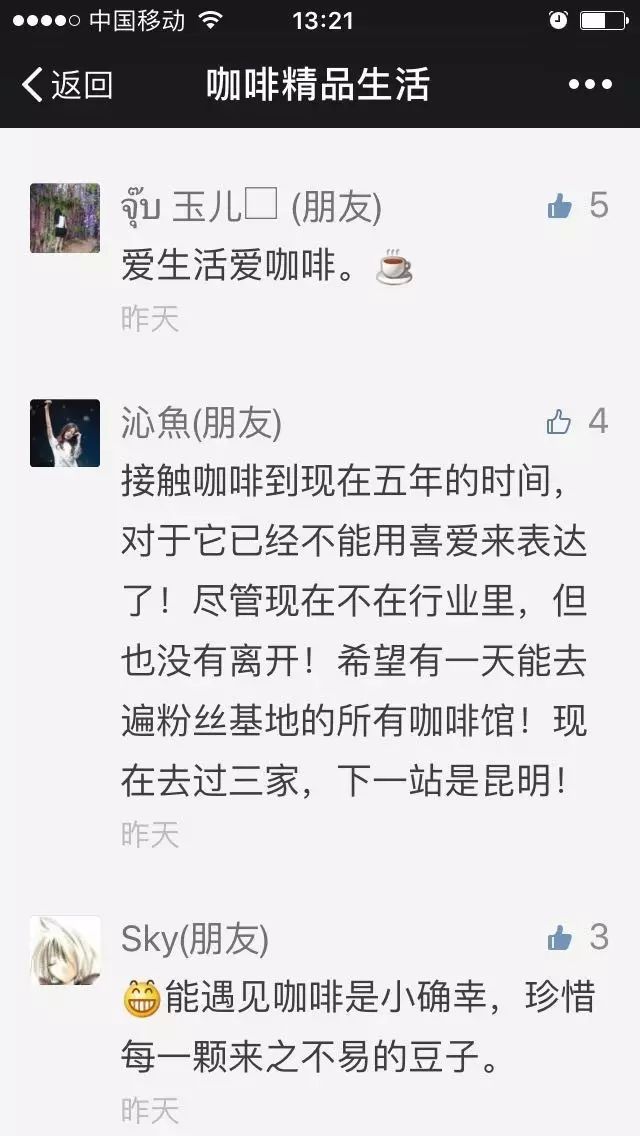Screen dimensions: 640x1136
Task: Open 玉儿's profile avatar photo
Action: point(65,218)
